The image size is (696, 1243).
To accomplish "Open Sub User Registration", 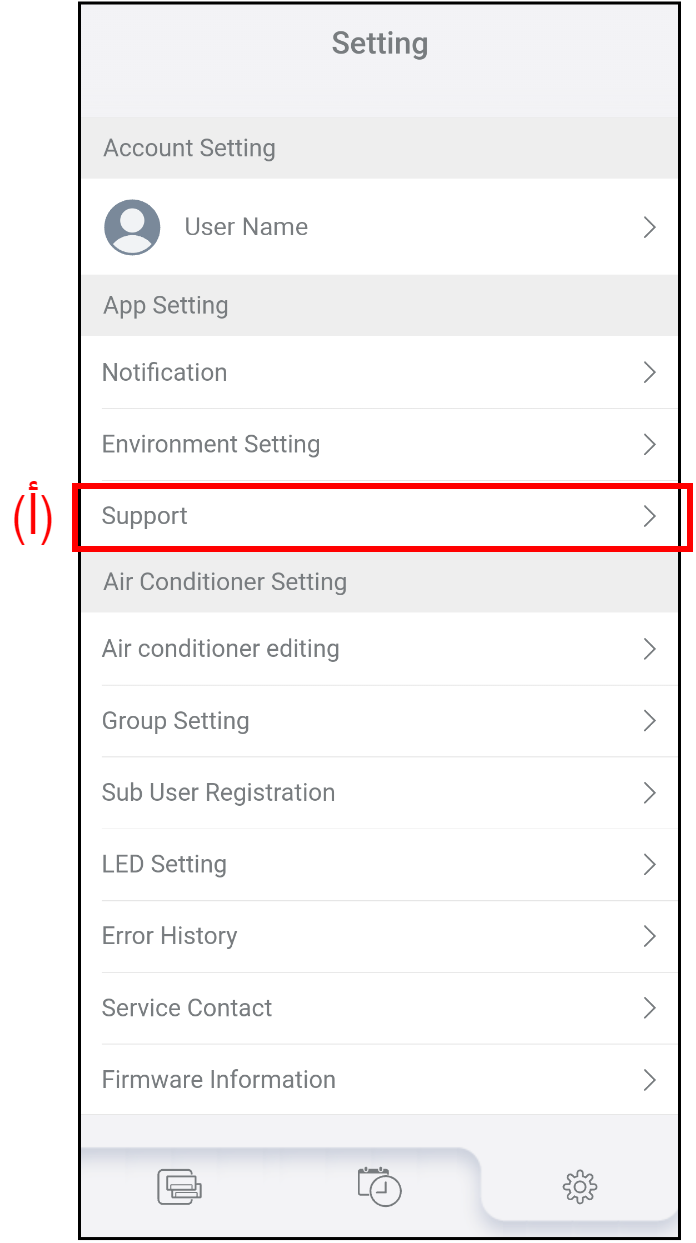I will (219, 793).
